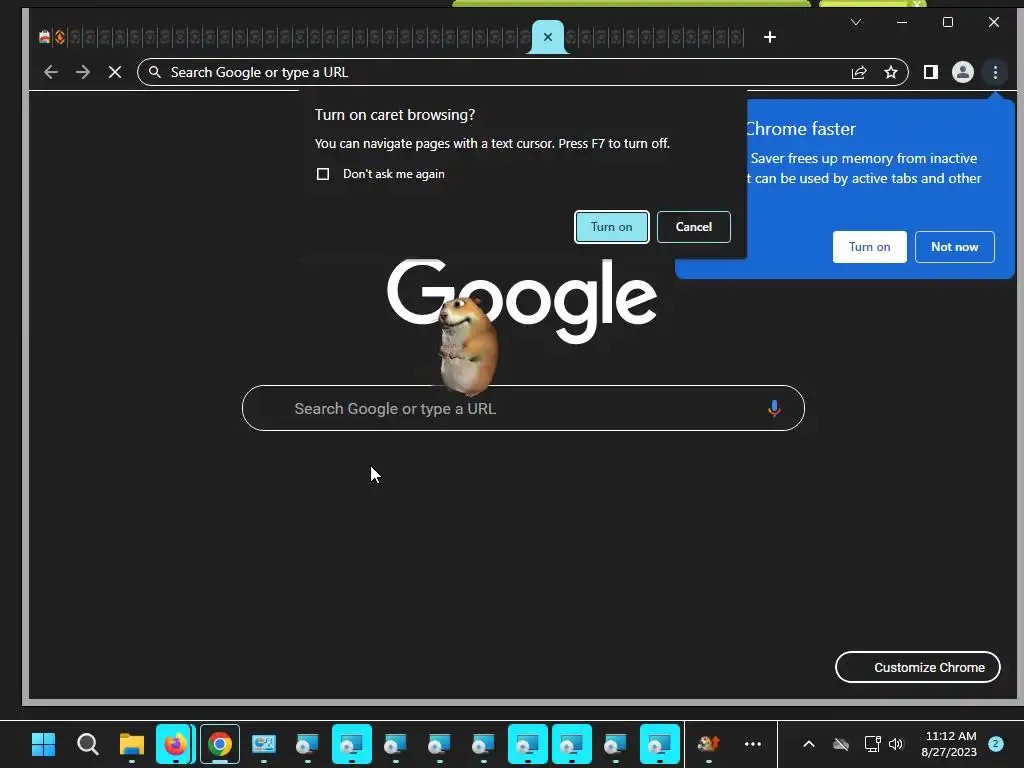Click the magnifier icon in the address bar

point(155,72)
